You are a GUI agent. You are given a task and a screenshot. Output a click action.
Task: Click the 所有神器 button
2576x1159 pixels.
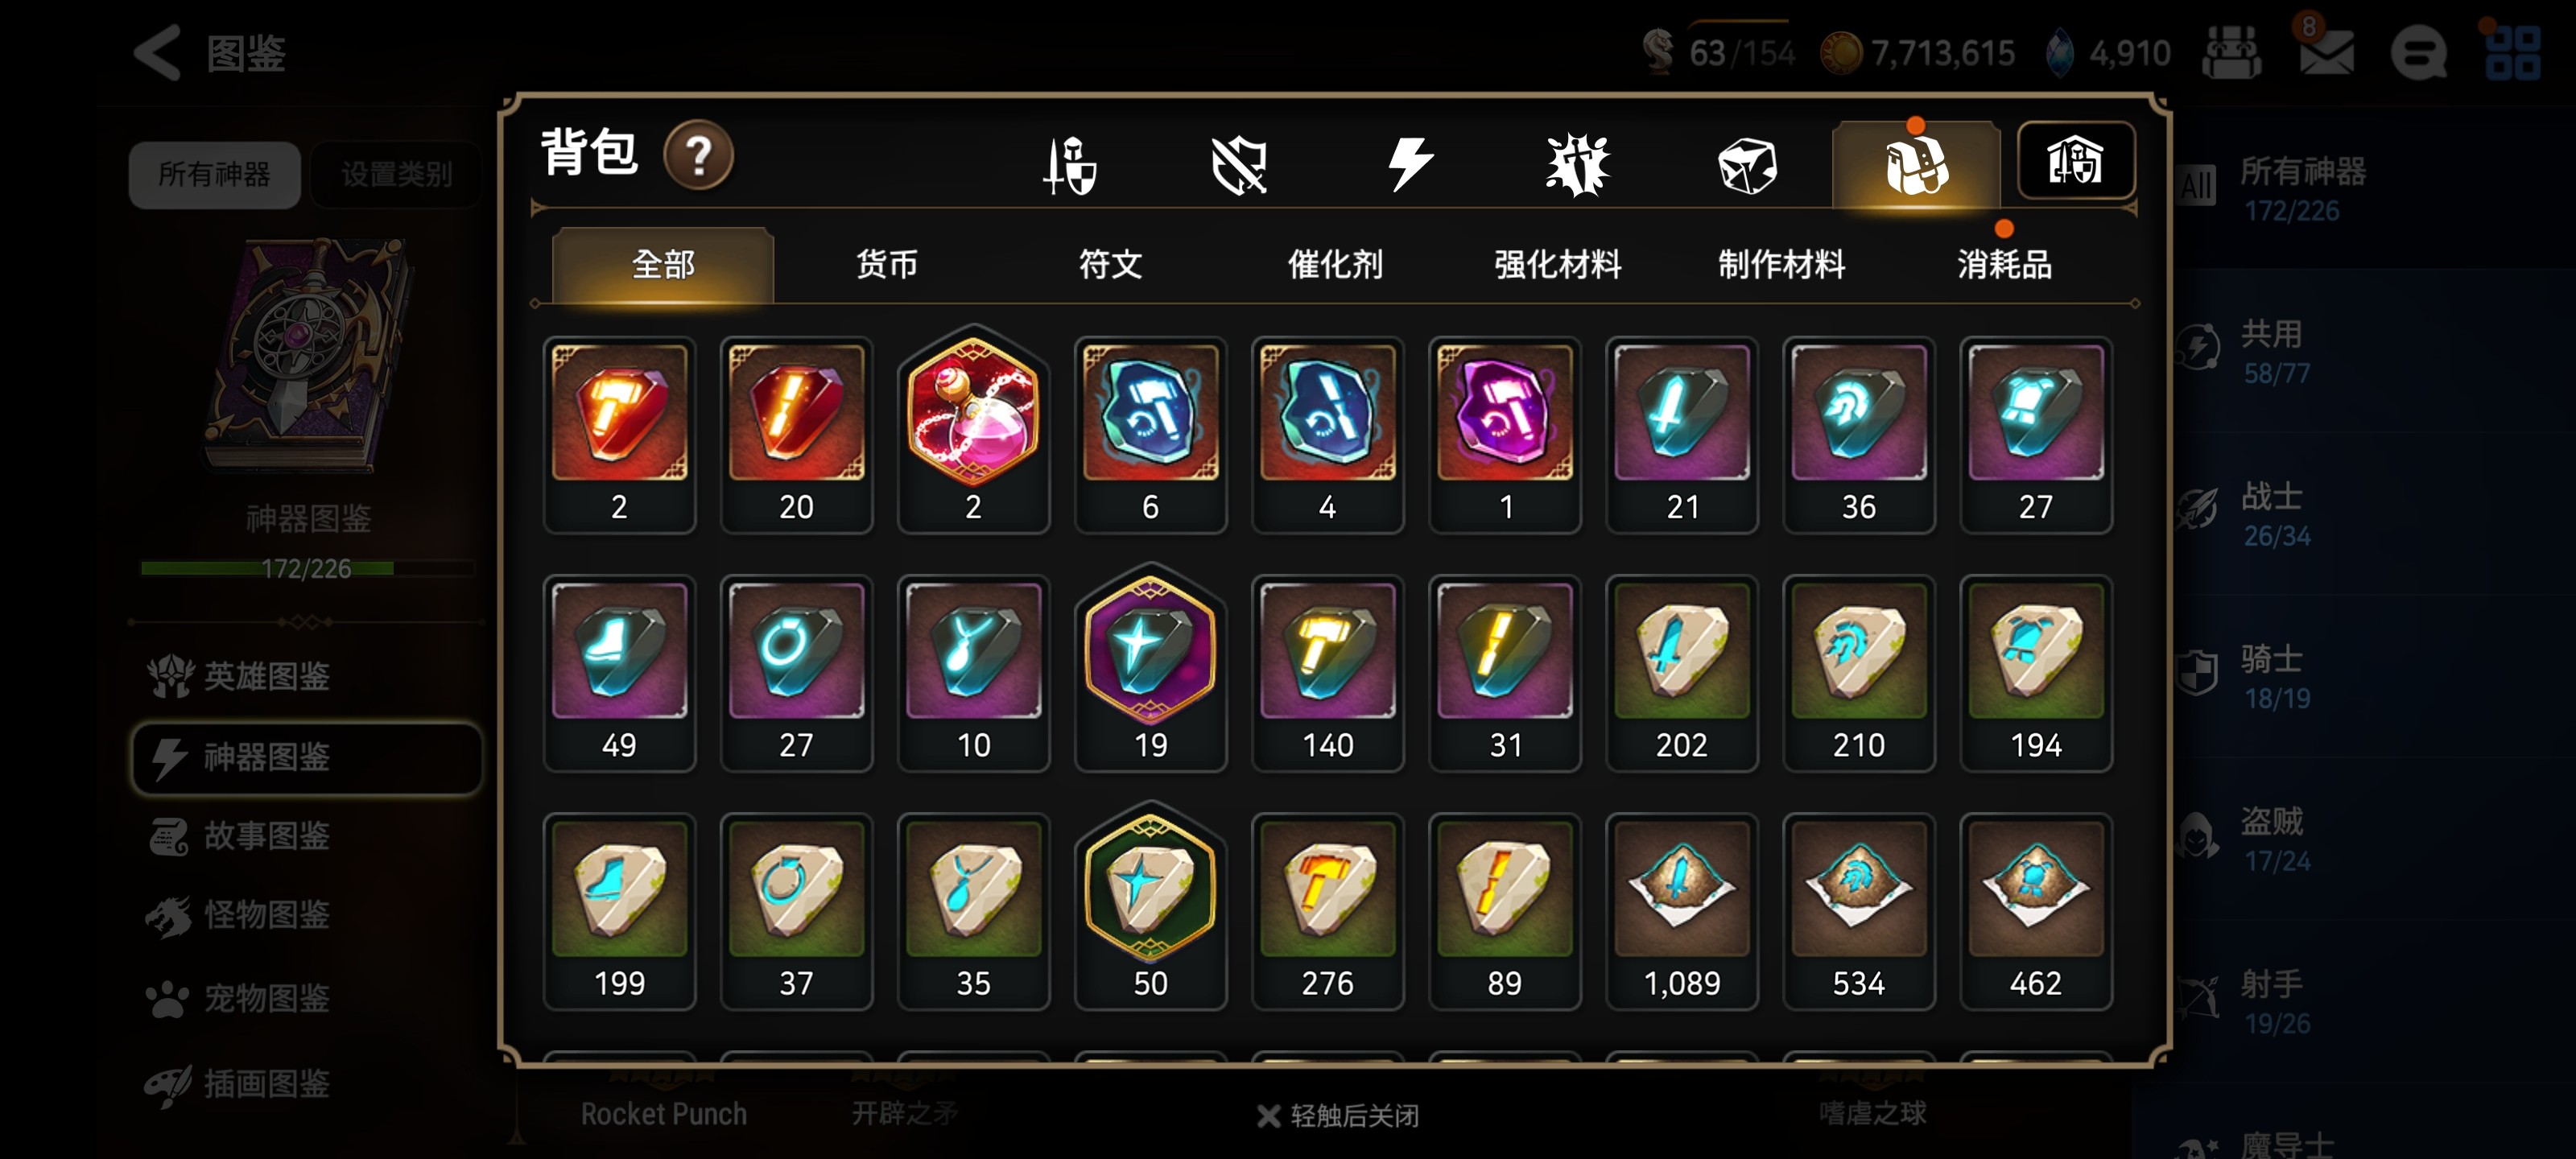coord(214,175)
